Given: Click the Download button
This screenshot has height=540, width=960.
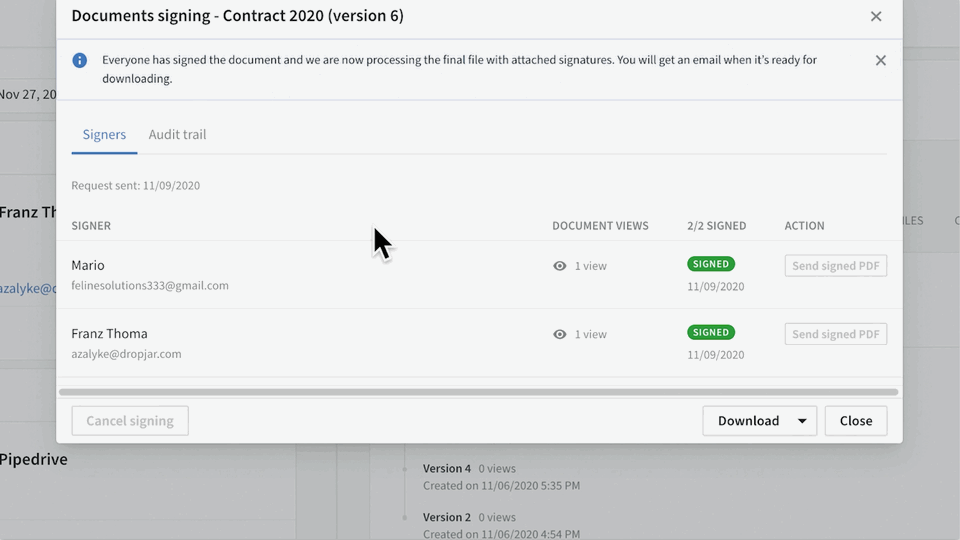Looking at the screenshot, I should [x=748, y=421].
